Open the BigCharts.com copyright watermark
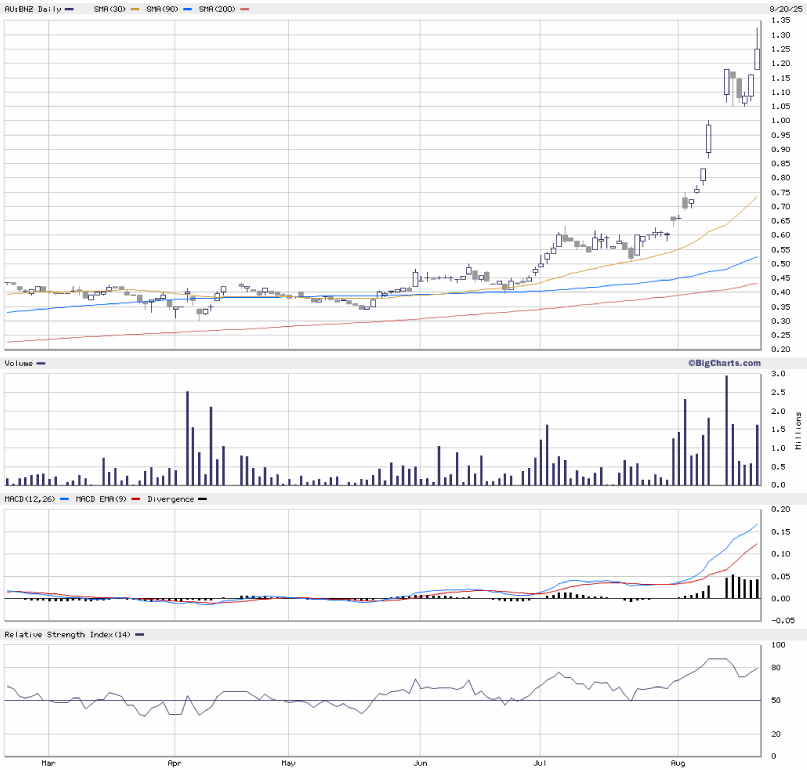The width and height of the screenshot is (807, 770). point(723,364)
